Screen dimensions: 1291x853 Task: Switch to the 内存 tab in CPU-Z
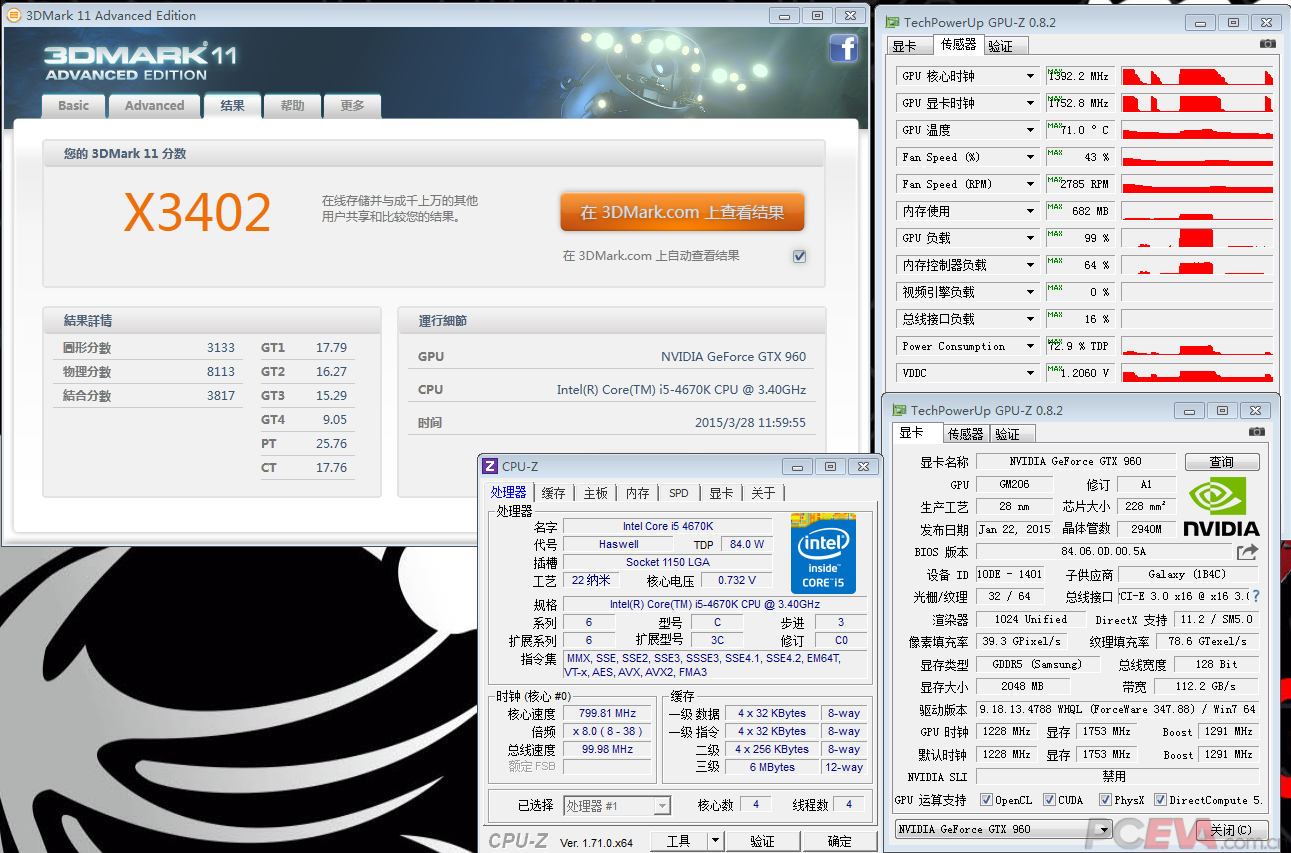pyautogui.click(x=638, y=493)
